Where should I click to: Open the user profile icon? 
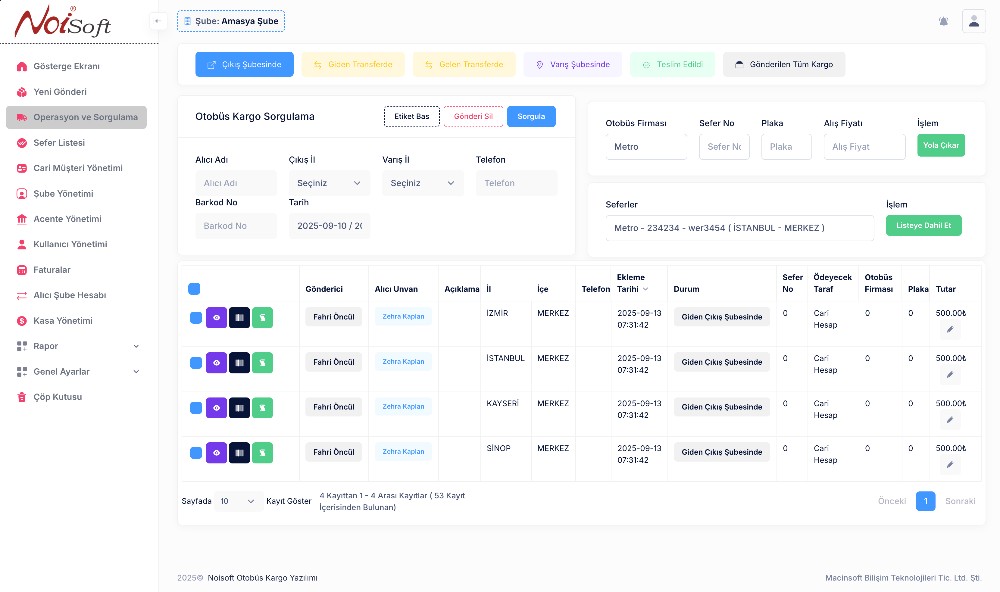973,21
